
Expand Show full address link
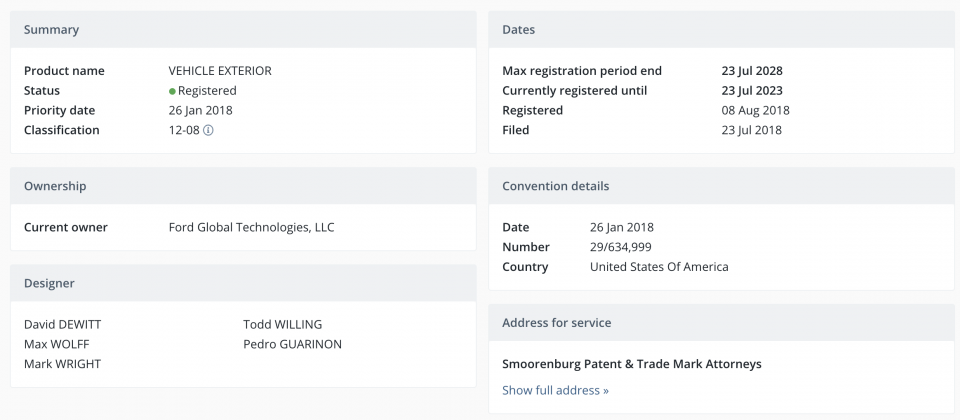(x=555, y=390)
